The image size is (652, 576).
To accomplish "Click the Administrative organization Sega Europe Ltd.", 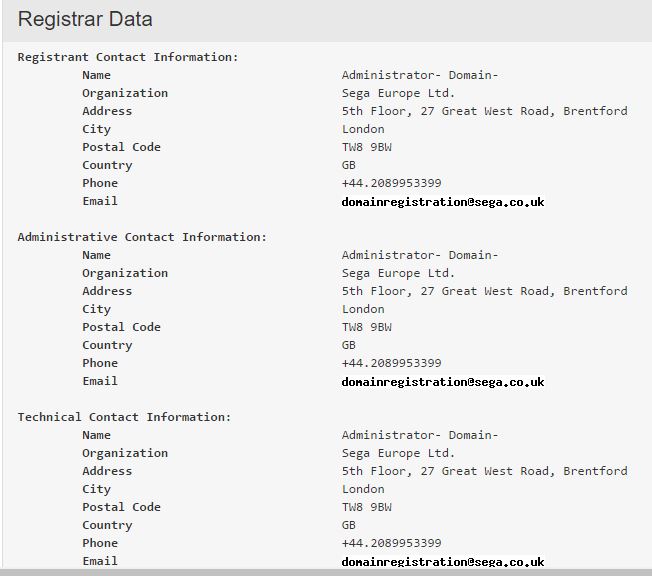I will click(x=398, y=273).
